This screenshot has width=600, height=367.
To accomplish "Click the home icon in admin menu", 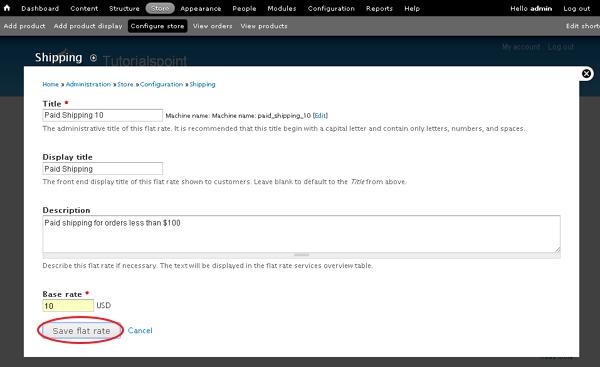I will pos(7,8).
